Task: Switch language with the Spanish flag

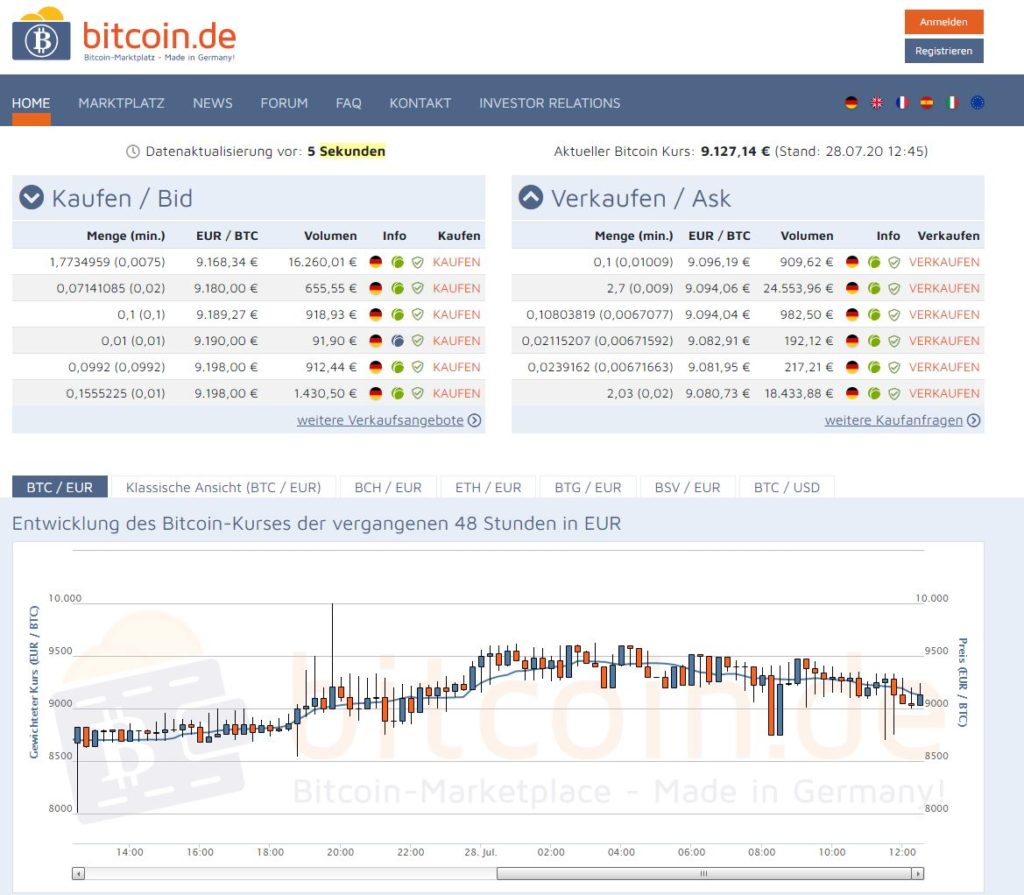Action: [x=927, y=103]
